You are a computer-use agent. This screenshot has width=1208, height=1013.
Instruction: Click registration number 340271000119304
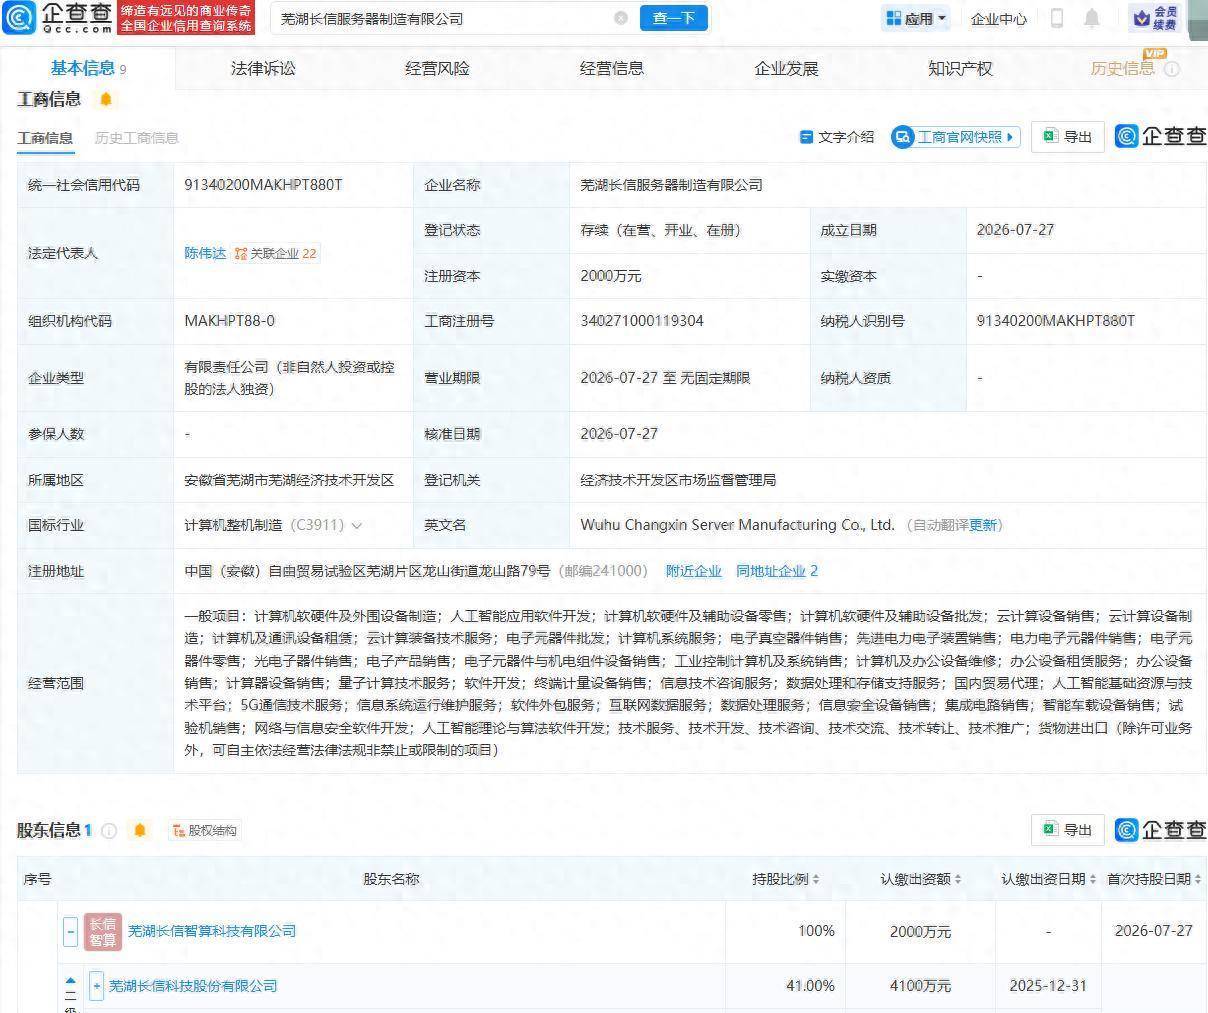point(642,321)
